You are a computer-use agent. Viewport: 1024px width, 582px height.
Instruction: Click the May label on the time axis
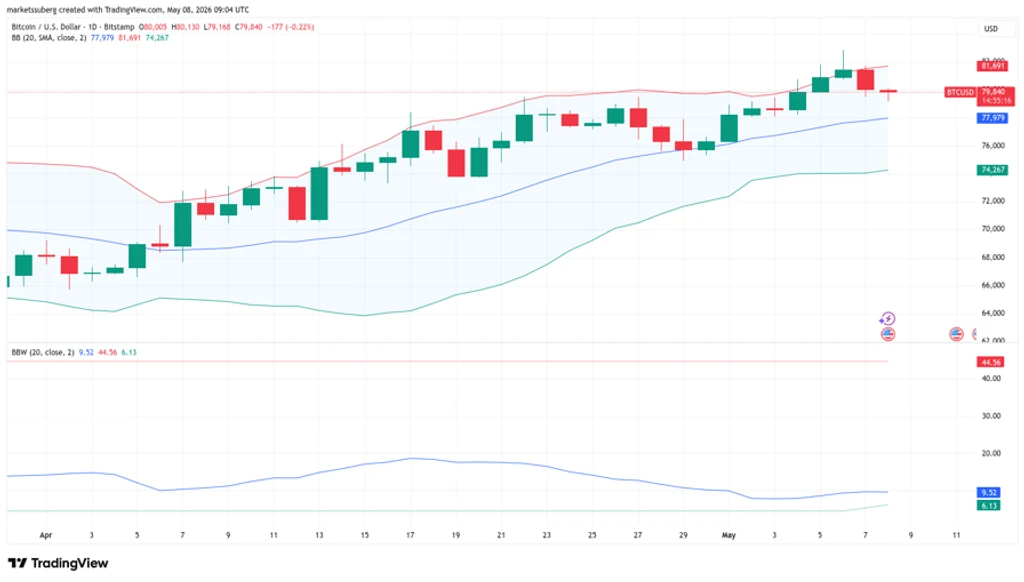pos(728,535)
